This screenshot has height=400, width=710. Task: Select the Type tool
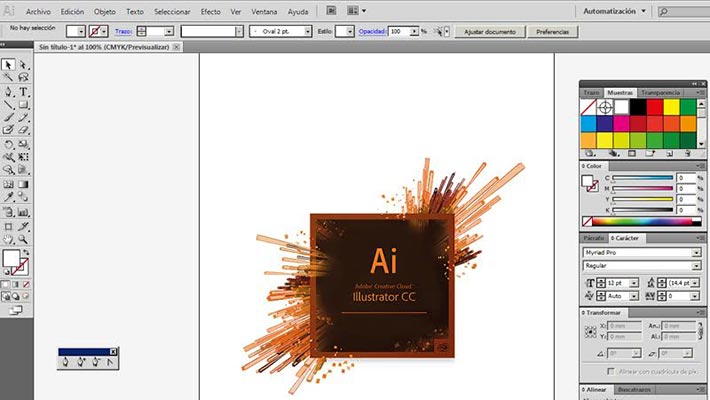(23, 92)
